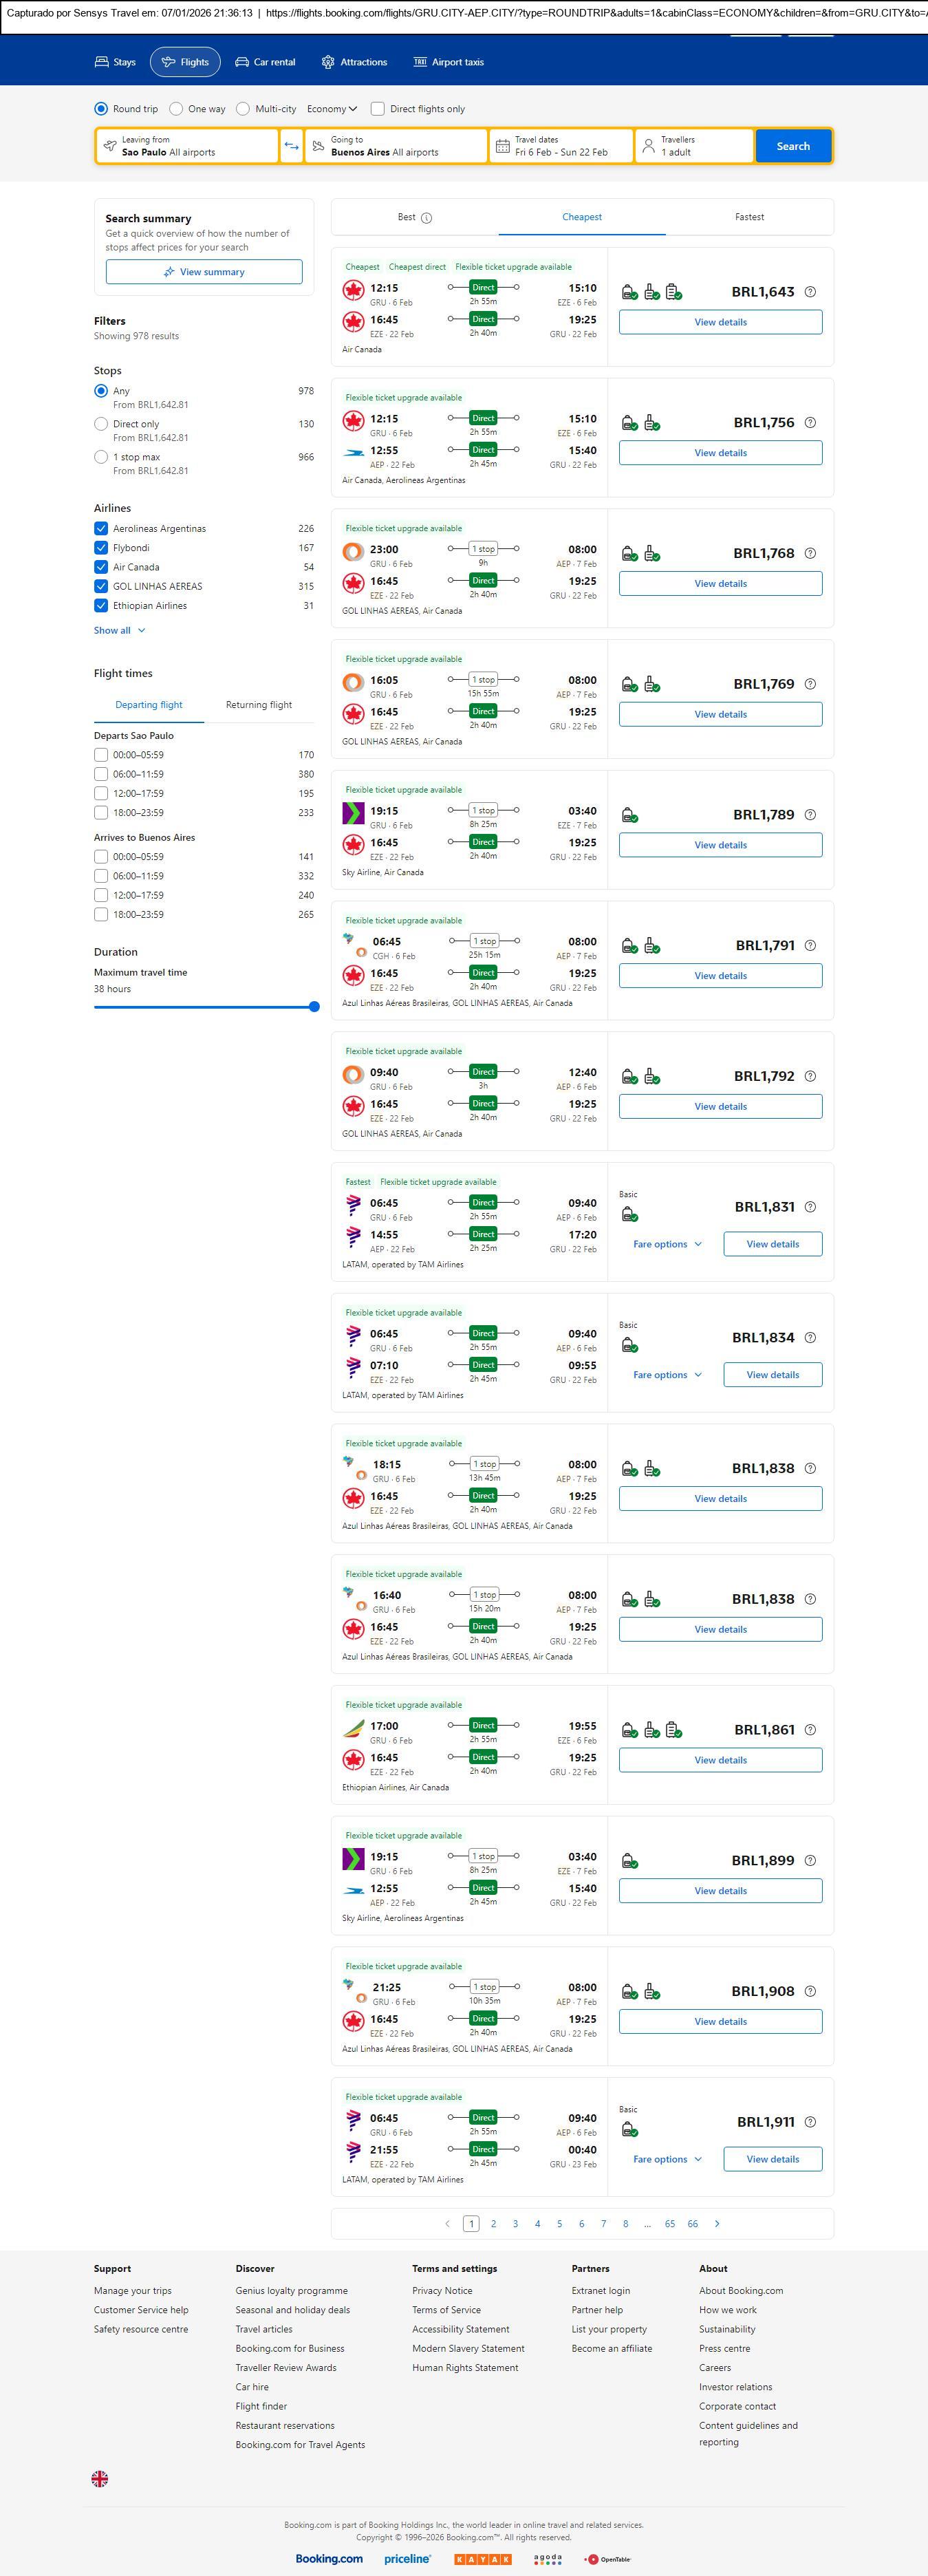
Task: Click the UK flag language icon in the footer
Action: (100, 2478)
